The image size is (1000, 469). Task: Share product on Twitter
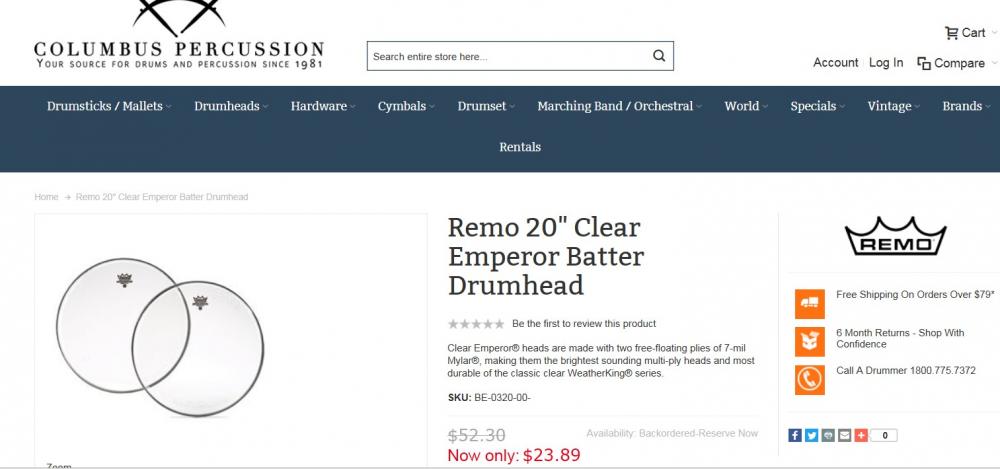(x=812, y=435)
